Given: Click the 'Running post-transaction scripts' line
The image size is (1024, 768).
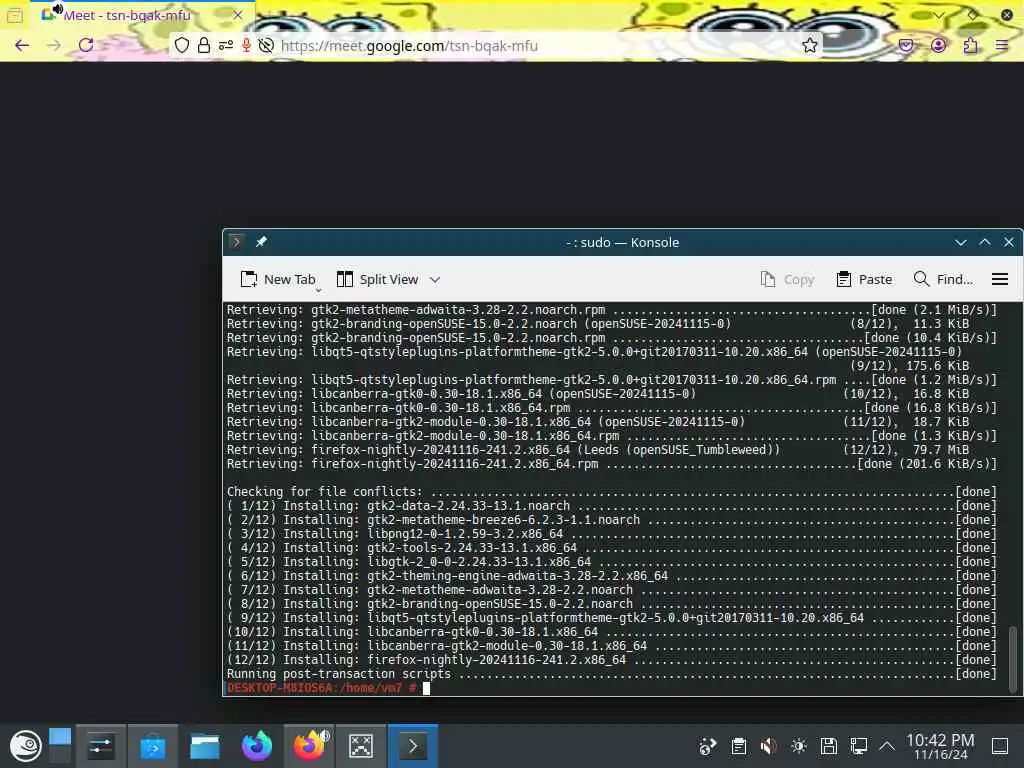Looking at the screenshot, I should pos(612,674).
